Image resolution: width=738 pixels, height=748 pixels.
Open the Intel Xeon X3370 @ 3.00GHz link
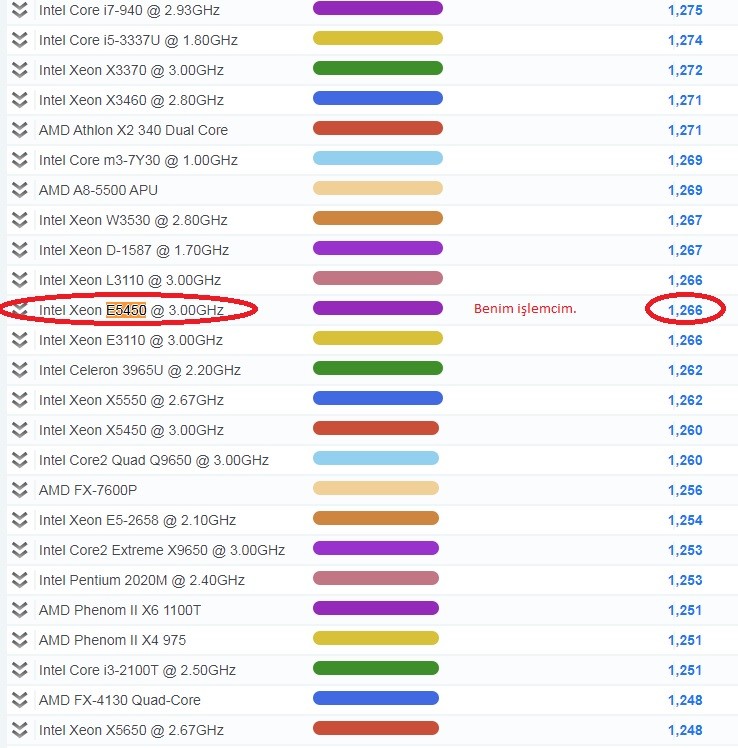coord(131,70)
